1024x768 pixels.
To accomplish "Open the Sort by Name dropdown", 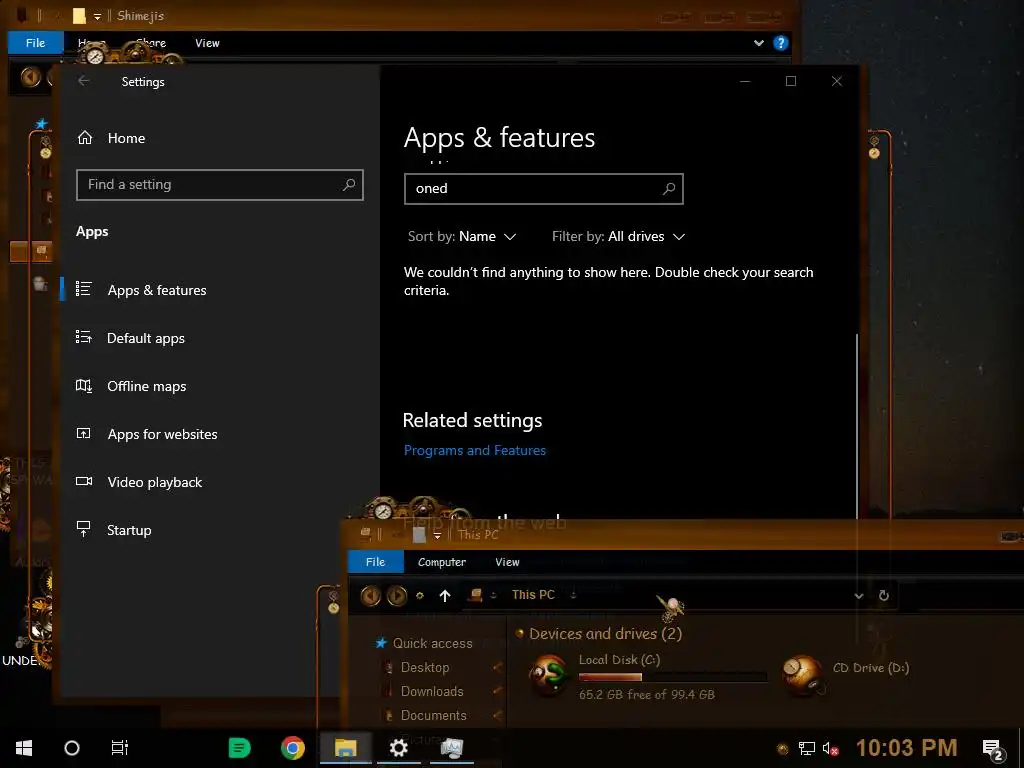I will click(462, 236).
